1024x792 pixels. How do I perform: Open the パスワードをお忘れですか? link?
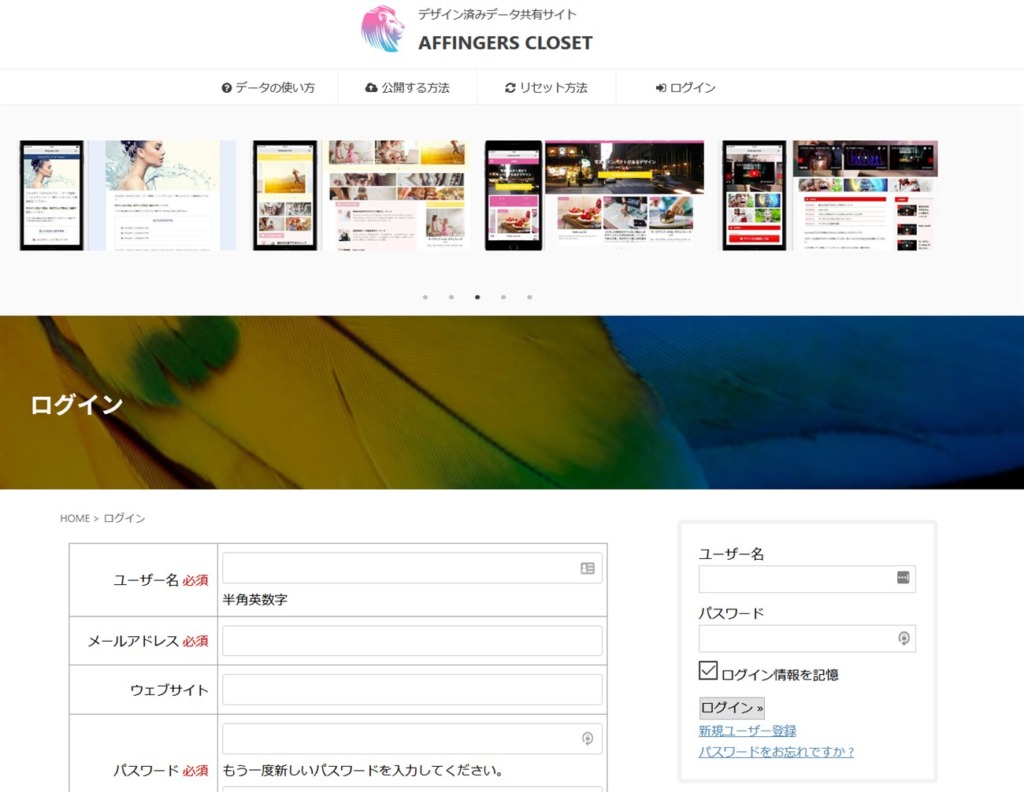776,752
